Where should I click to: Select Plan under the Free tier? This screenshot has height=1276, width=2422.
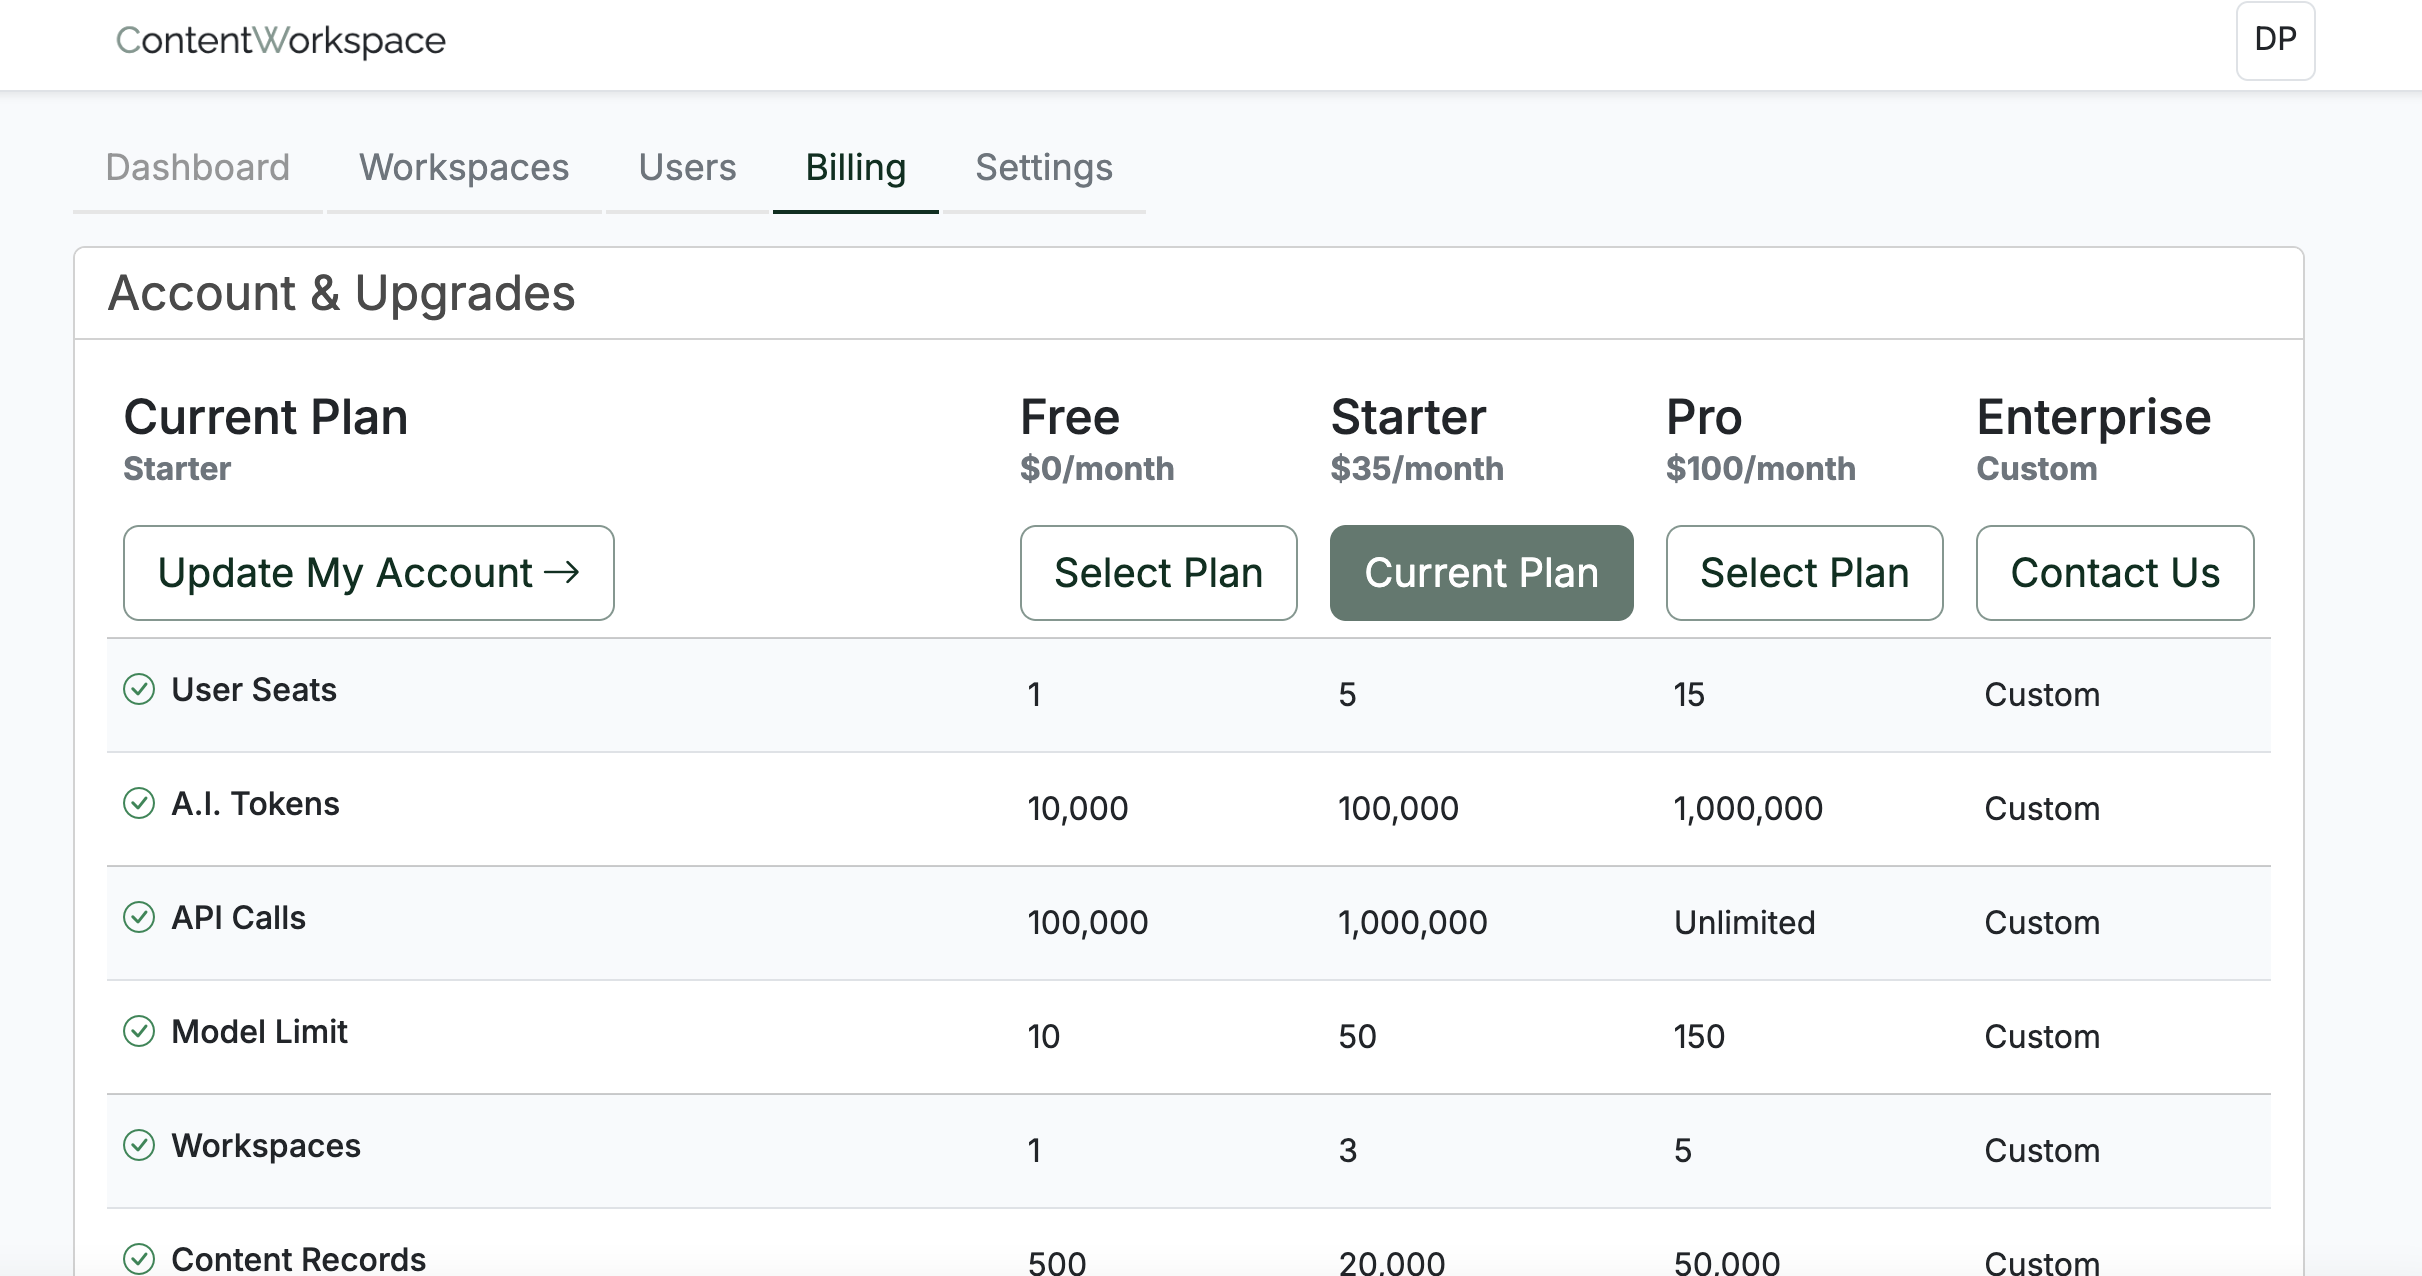point(1159,573)
